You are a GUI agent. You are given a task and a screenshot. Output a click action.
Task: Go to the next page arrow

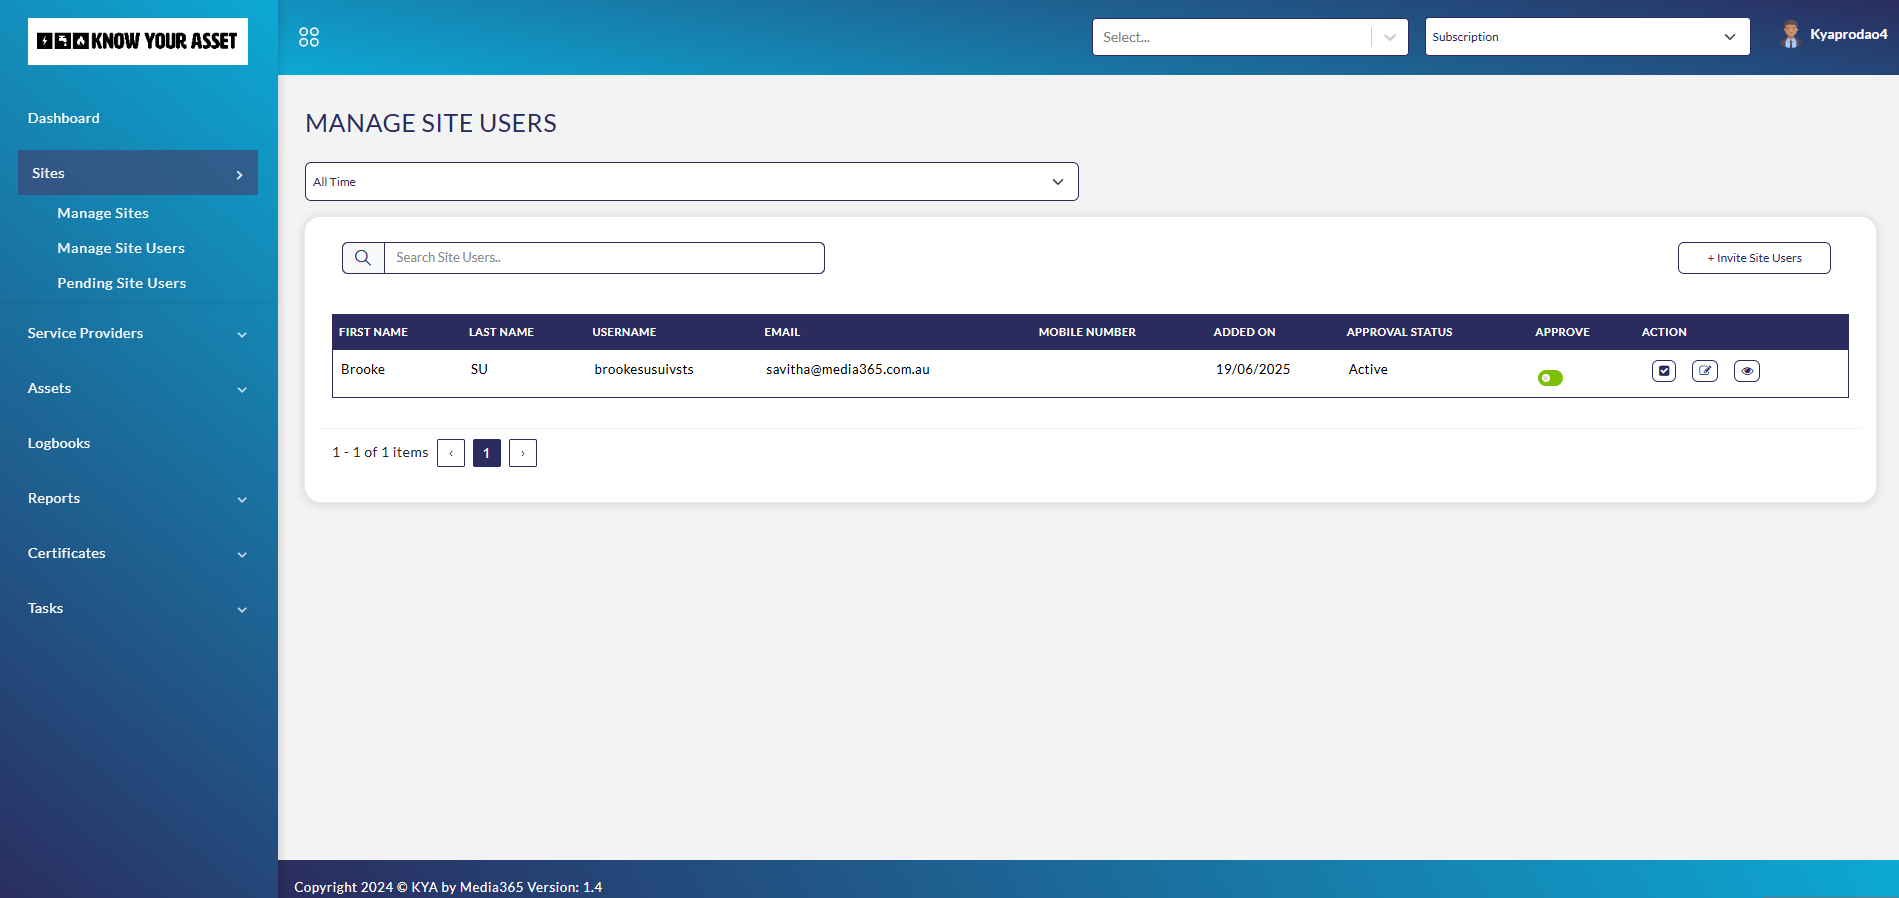(x=523, y=453)
